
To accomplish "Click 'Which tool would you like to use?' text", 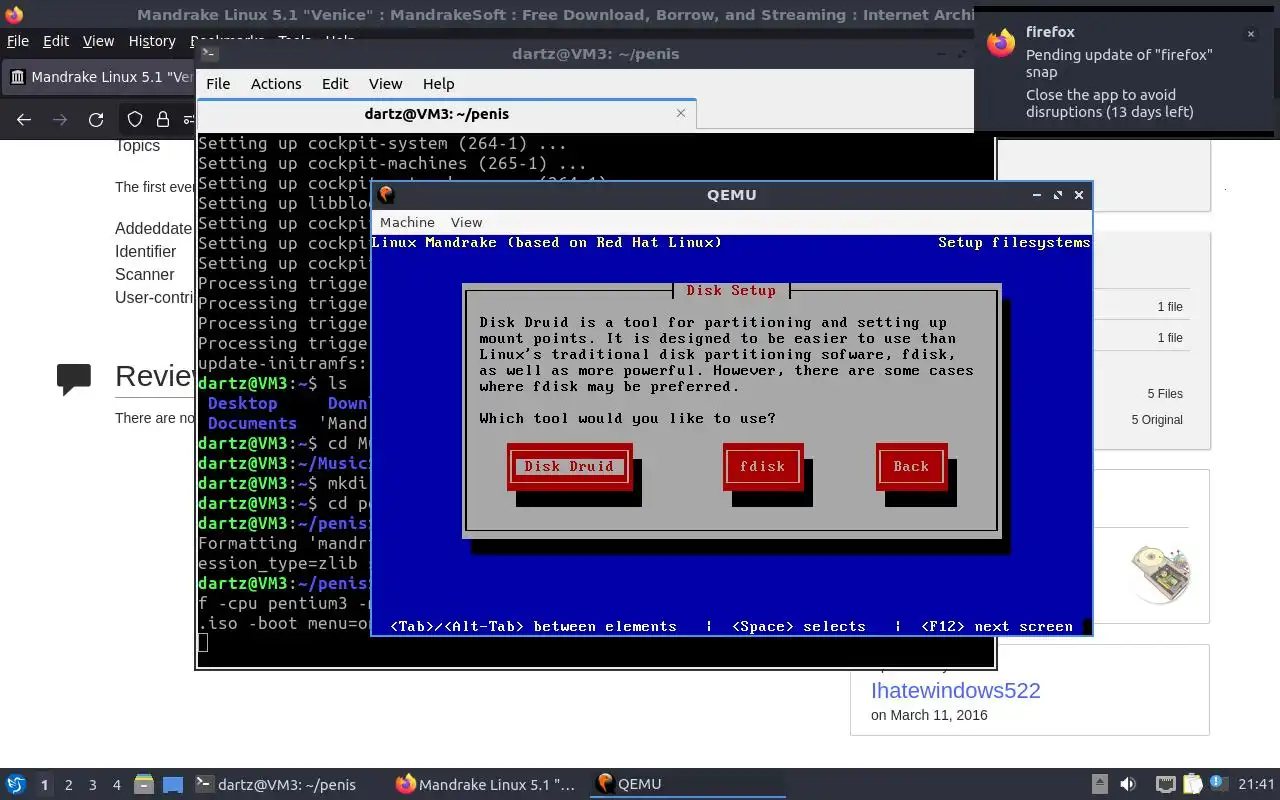I will pyautogui.click(x=627, y=418).
